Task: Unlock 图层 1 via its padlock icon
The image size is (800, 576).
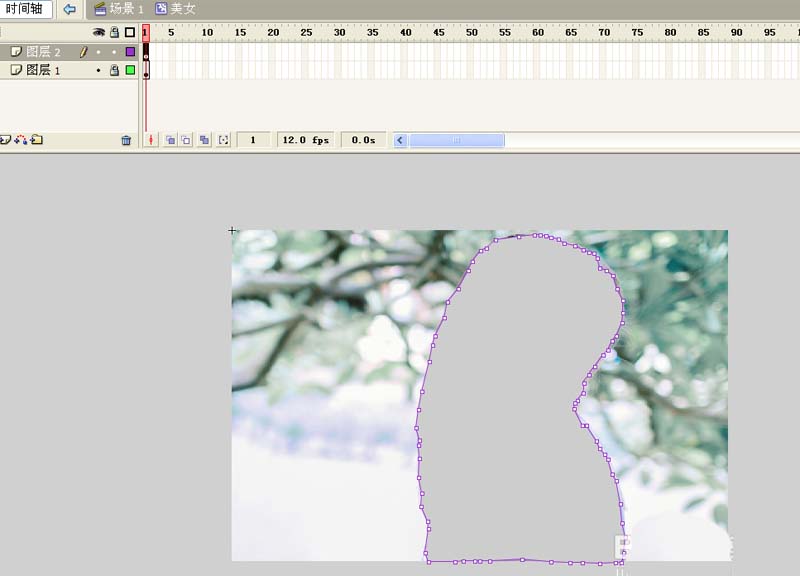Action: pos(115,70)
